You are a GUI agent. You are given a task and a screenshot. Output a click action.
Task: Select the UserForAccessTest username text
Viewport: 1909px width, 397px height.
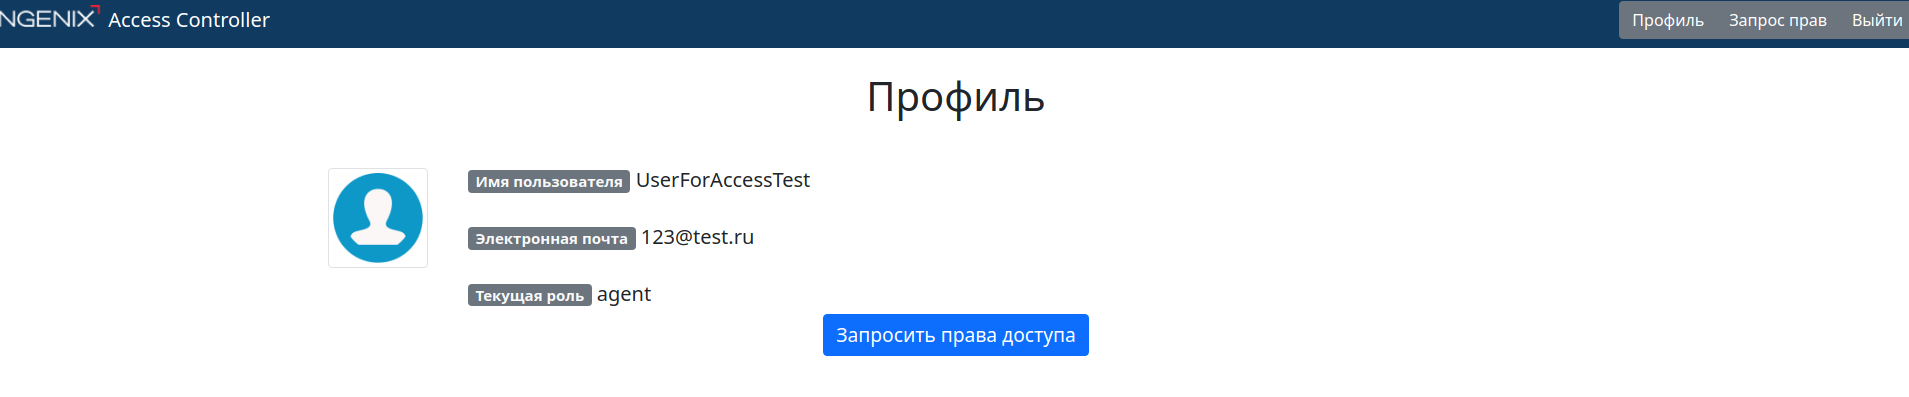pyautogui.click(x=723, y=180)
